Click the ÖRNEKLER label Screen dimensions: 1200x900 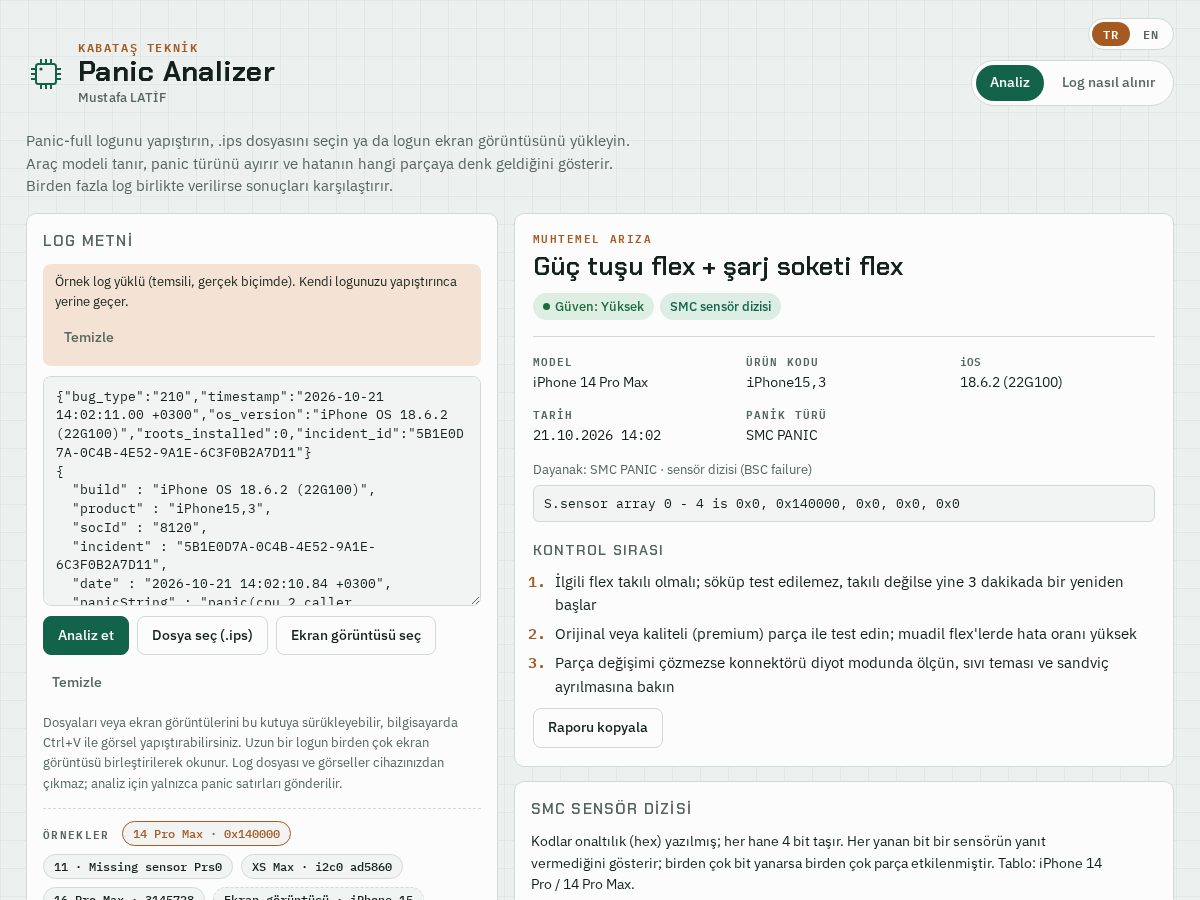click(x=76, y=834)
